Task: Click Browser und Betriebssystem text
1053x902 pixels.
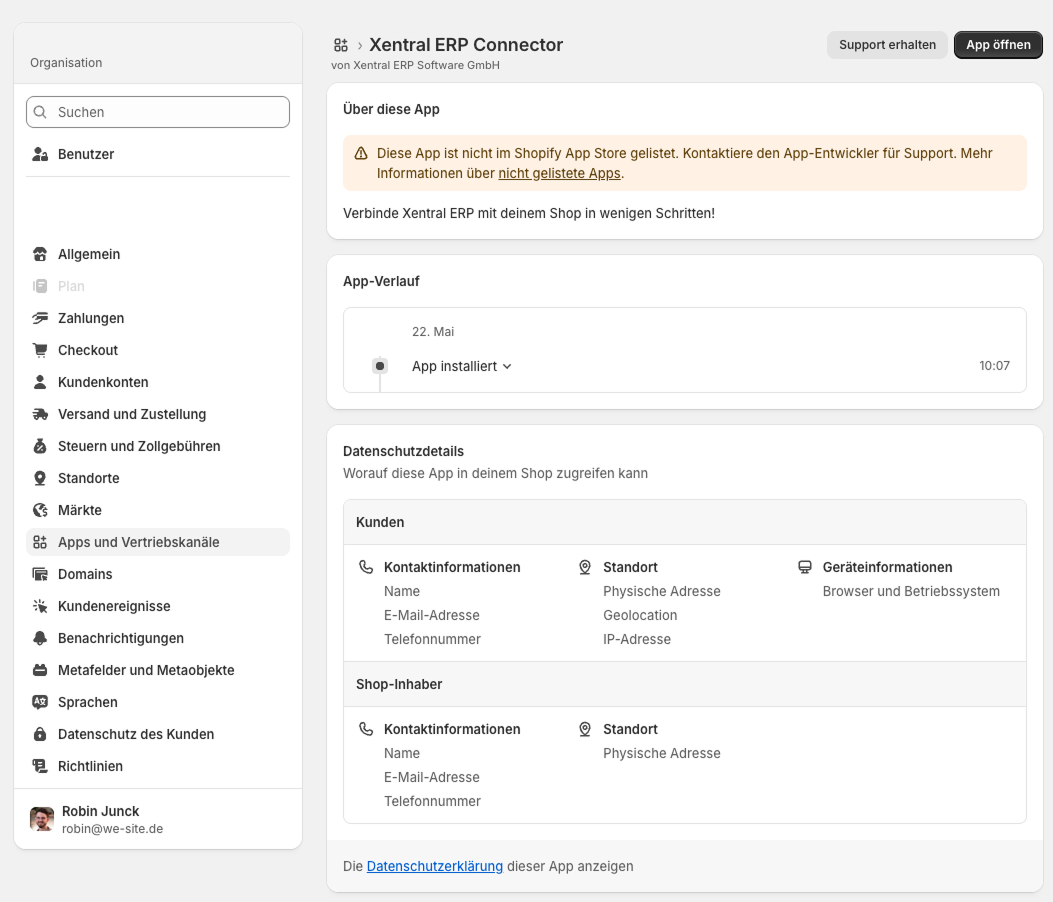Action: (911, 592)
